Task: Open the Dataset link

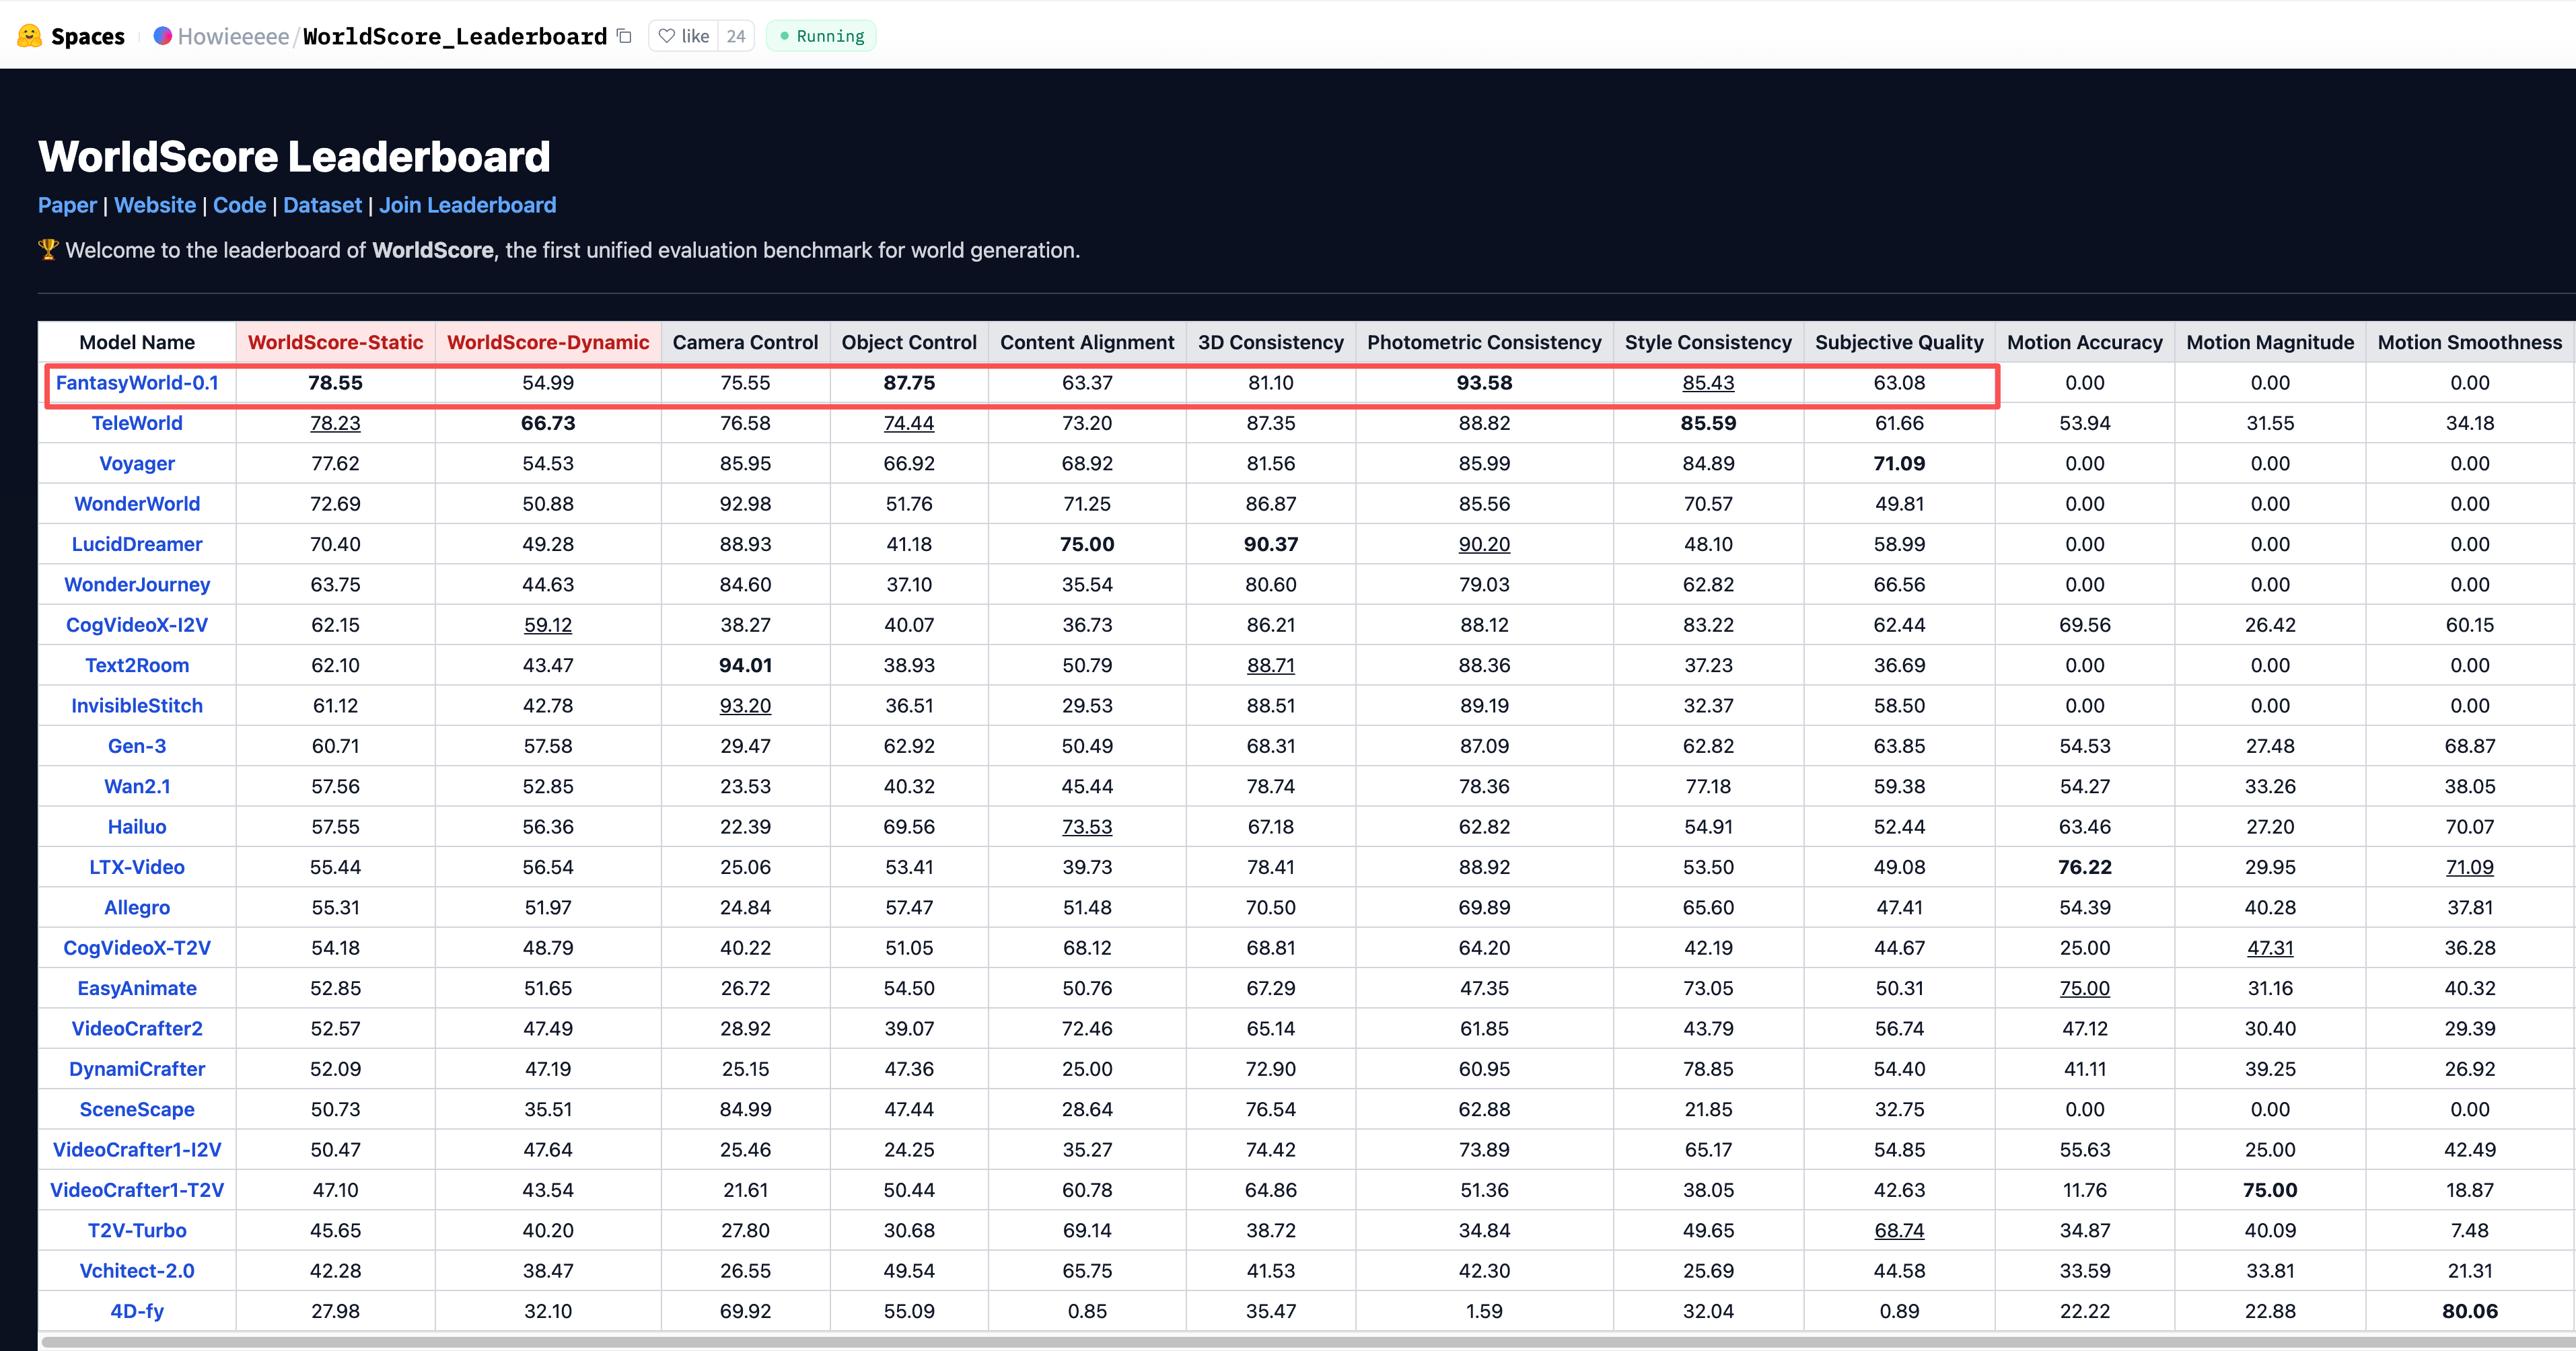Action: click(322, 205)
